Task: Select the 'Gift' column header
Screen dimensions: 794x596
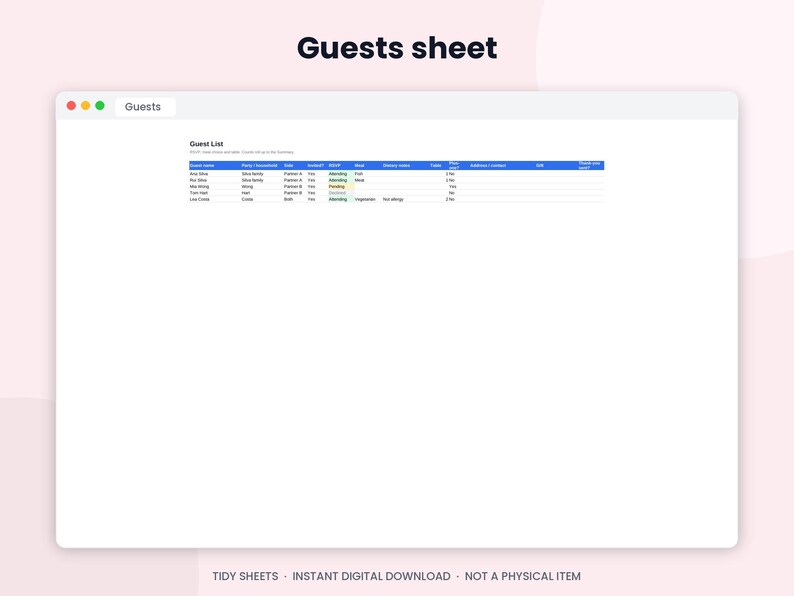Action: click(540, 166)
